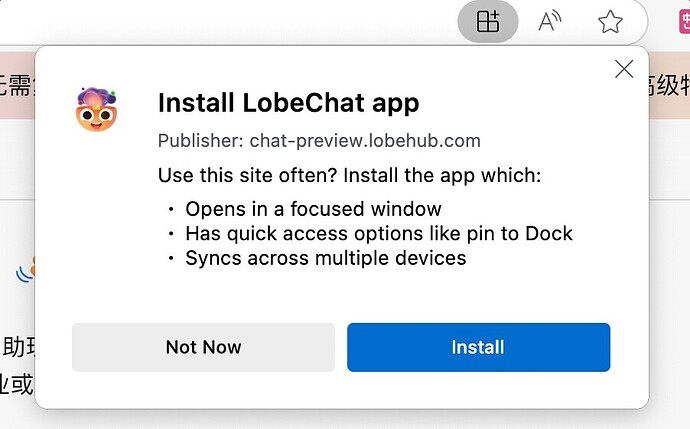
Task: Click the Chinese page text beside Not Now
Action: click(x=16, y=347)
